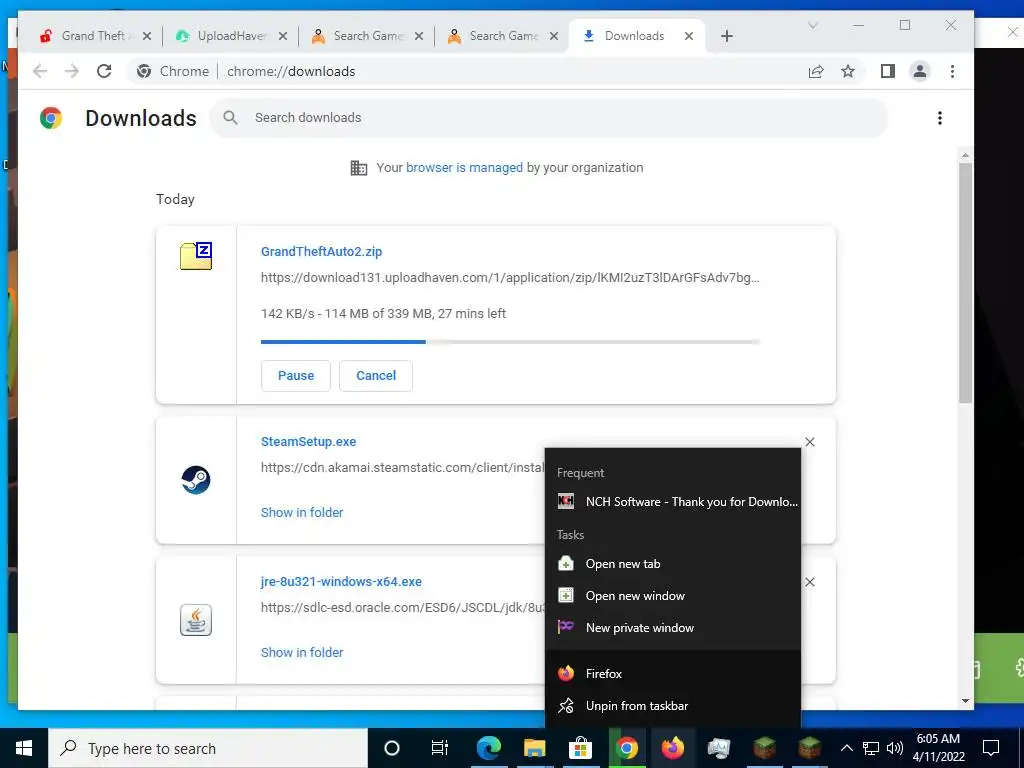Close the UploadHaven tab
Viewport: 1024px width, 768px height.
(283, 37)
